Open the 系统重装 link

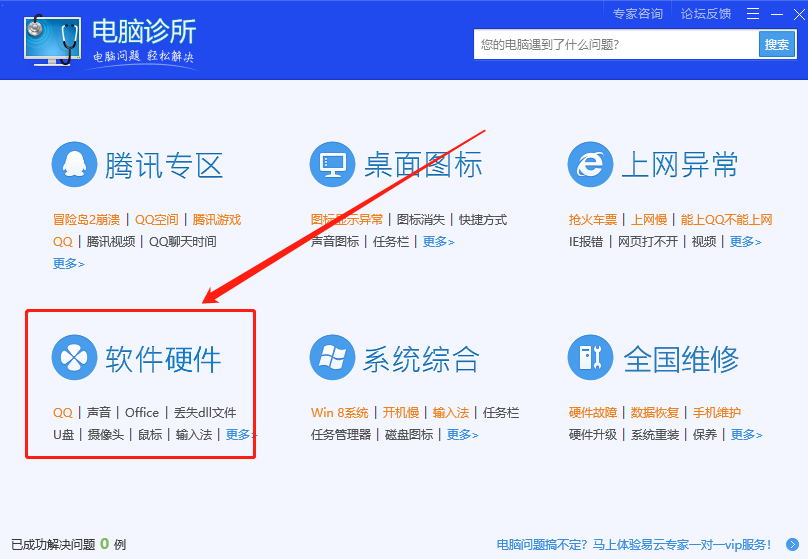tap(655, 434)
